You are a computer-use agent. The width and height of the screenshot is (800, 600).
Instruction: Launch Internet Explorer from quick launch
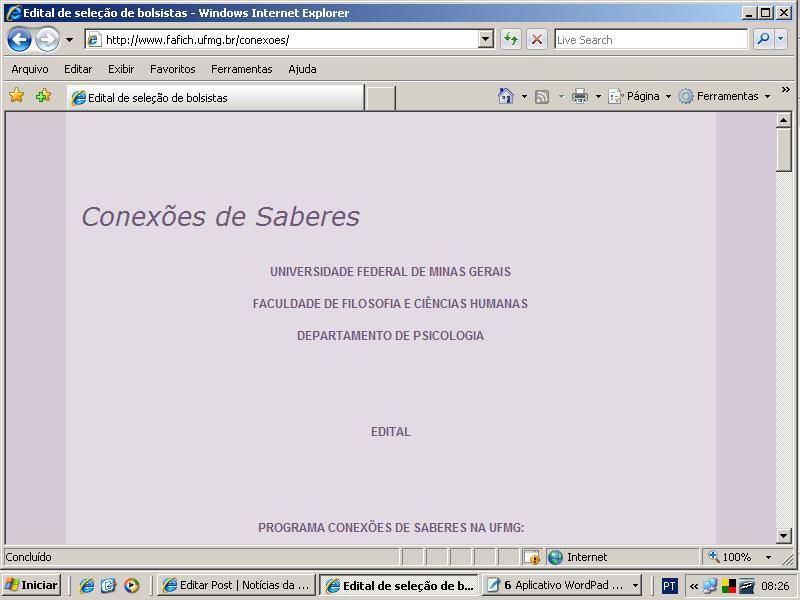tap(87, 585)
